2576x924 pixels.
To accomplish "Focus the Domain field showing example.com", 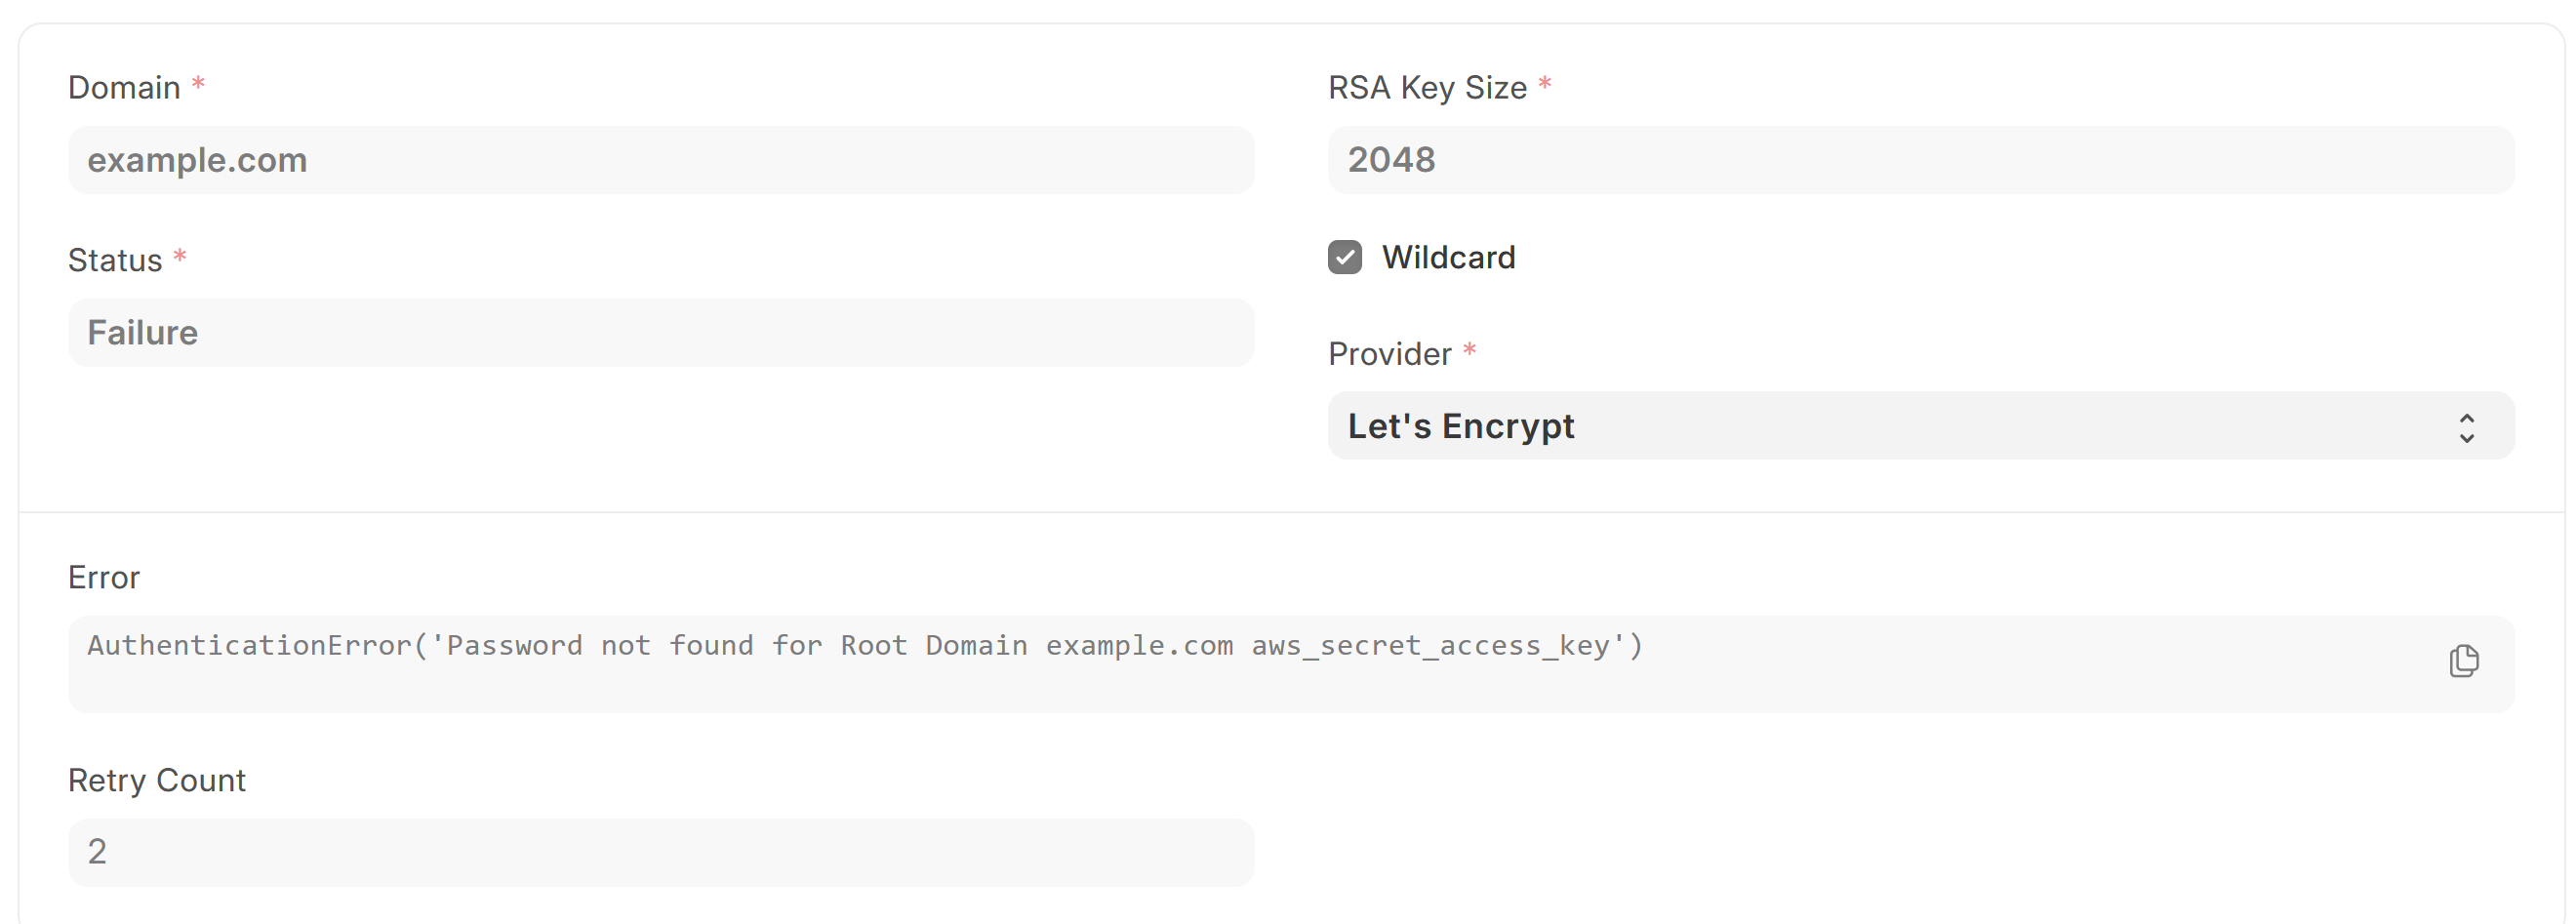I will (661, 160).
